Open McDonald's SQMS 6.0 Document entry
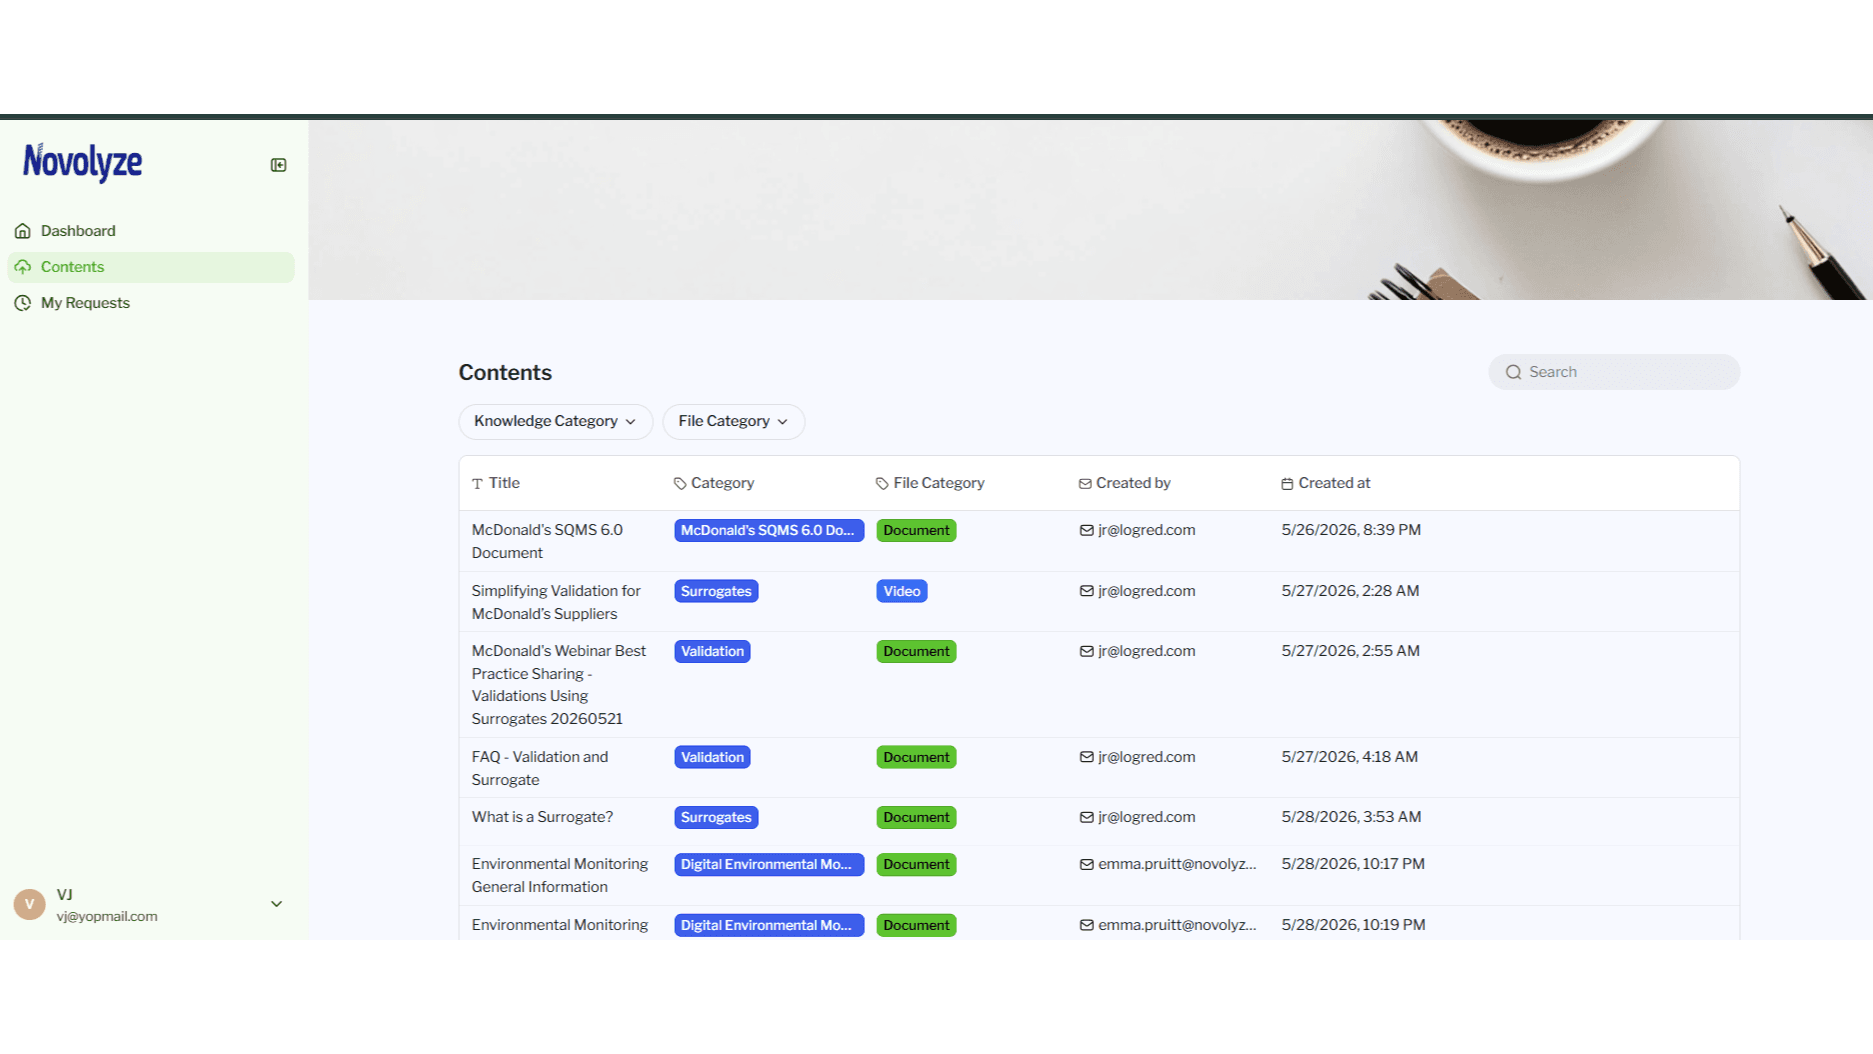The image size is (1873, 1054). coord(547,541)
